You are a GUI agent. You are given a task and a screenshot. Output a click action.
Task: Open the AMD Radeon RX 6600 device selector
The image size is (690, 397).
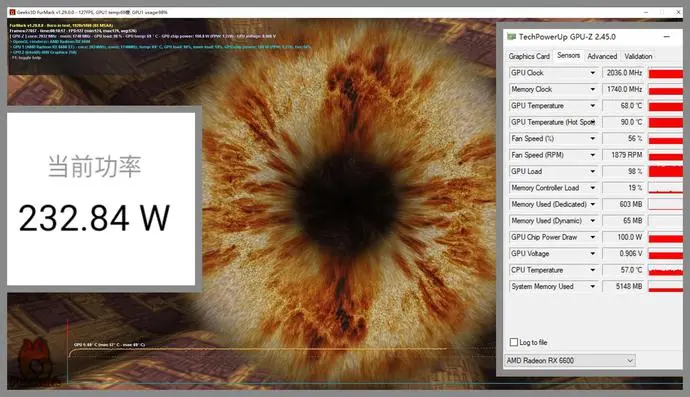pos(570,360)
